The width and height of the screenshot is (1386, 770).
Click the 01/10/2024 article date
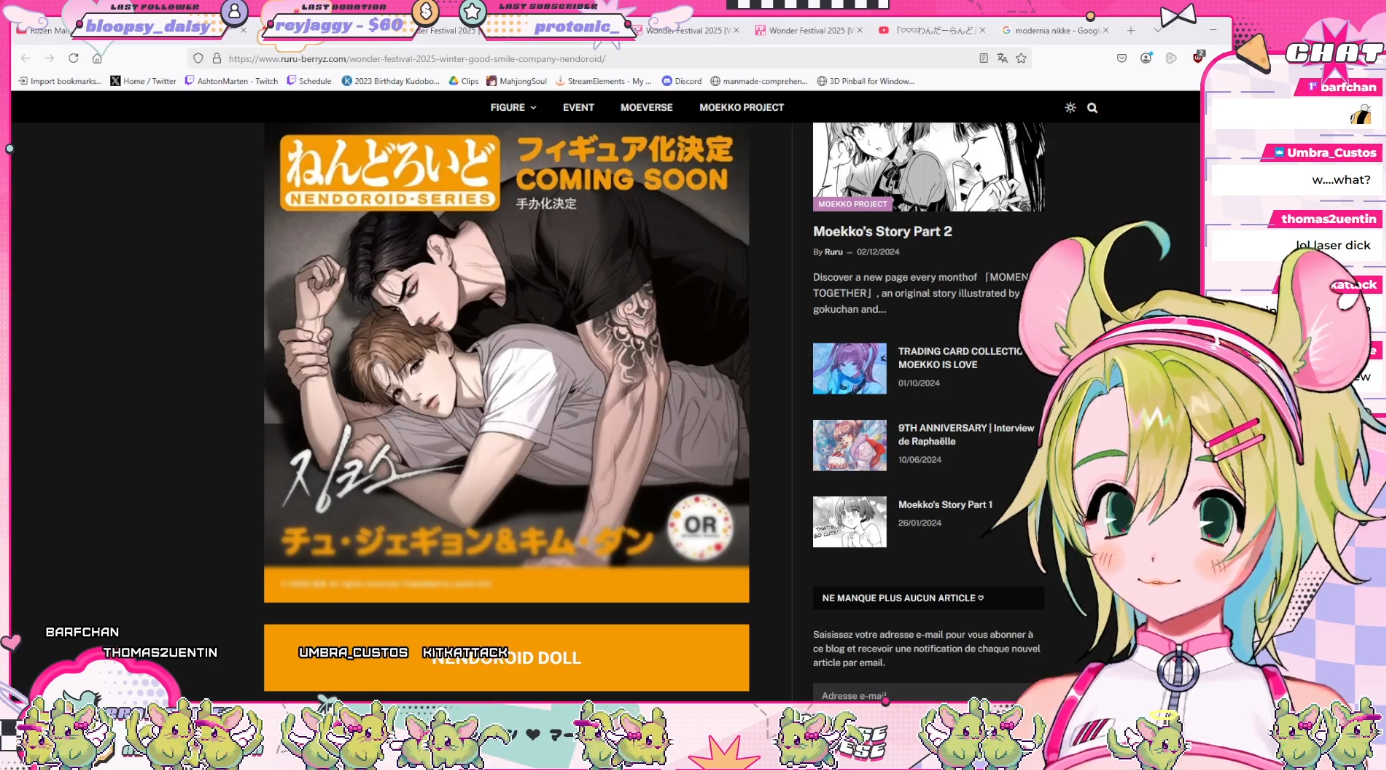click(919, 383)
